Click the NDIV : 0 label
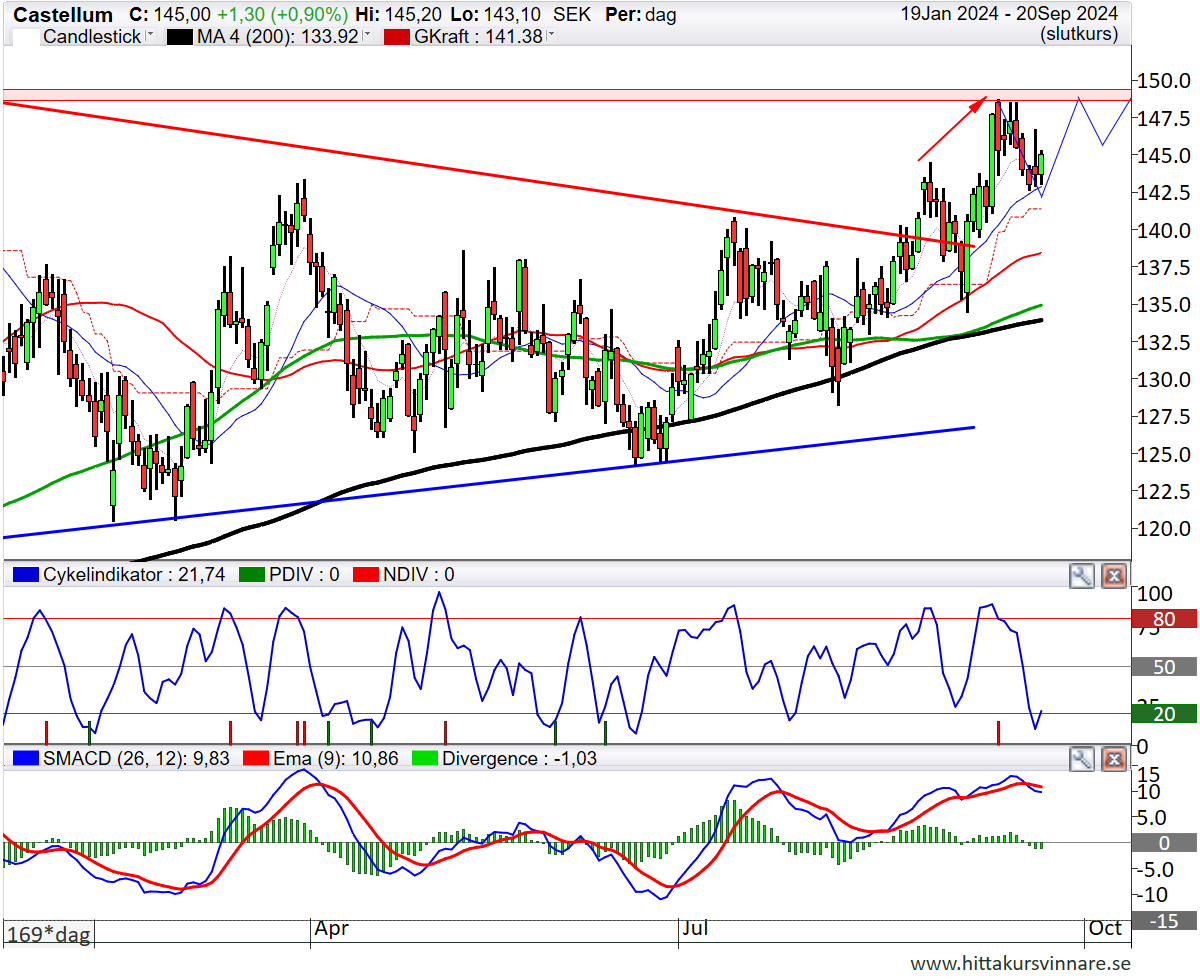Screen dimensions: 1200x980 click(x=421, y=575)
